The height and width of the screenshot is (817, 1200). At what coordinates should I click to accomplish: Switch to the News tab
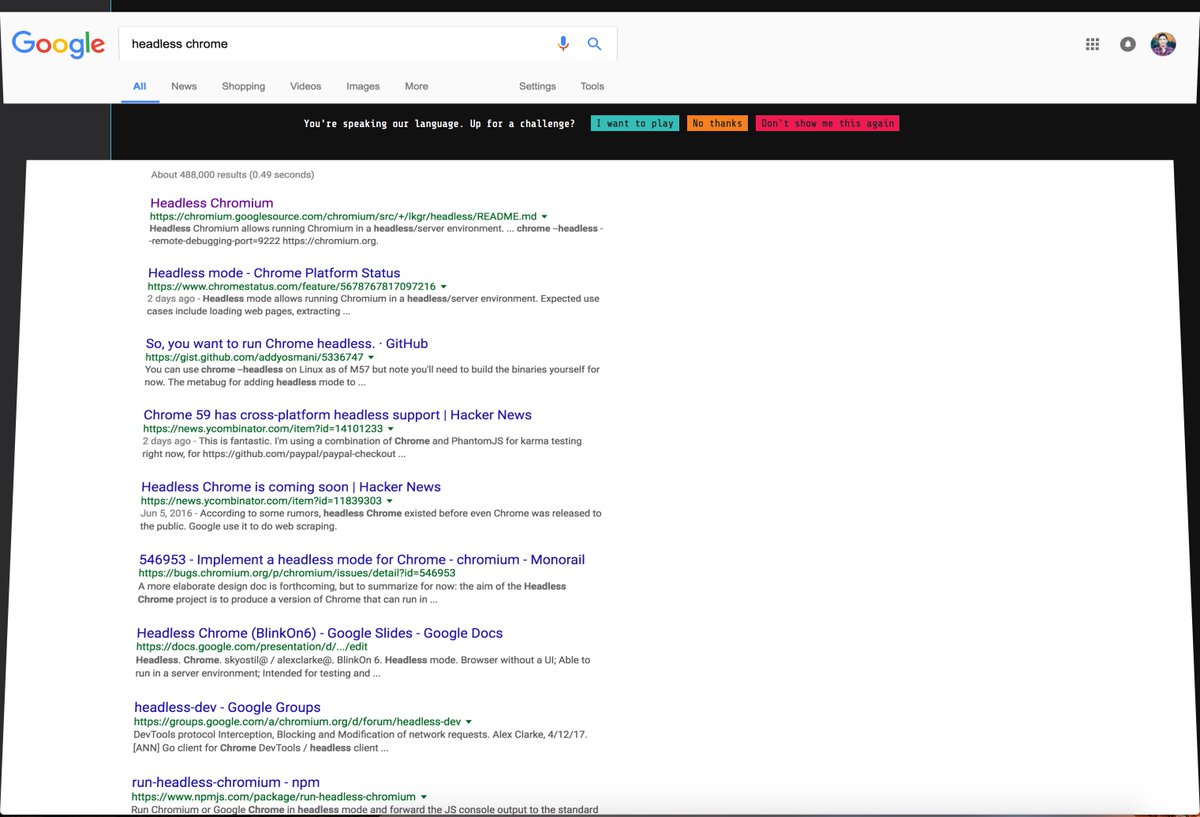tap(184, 86)
